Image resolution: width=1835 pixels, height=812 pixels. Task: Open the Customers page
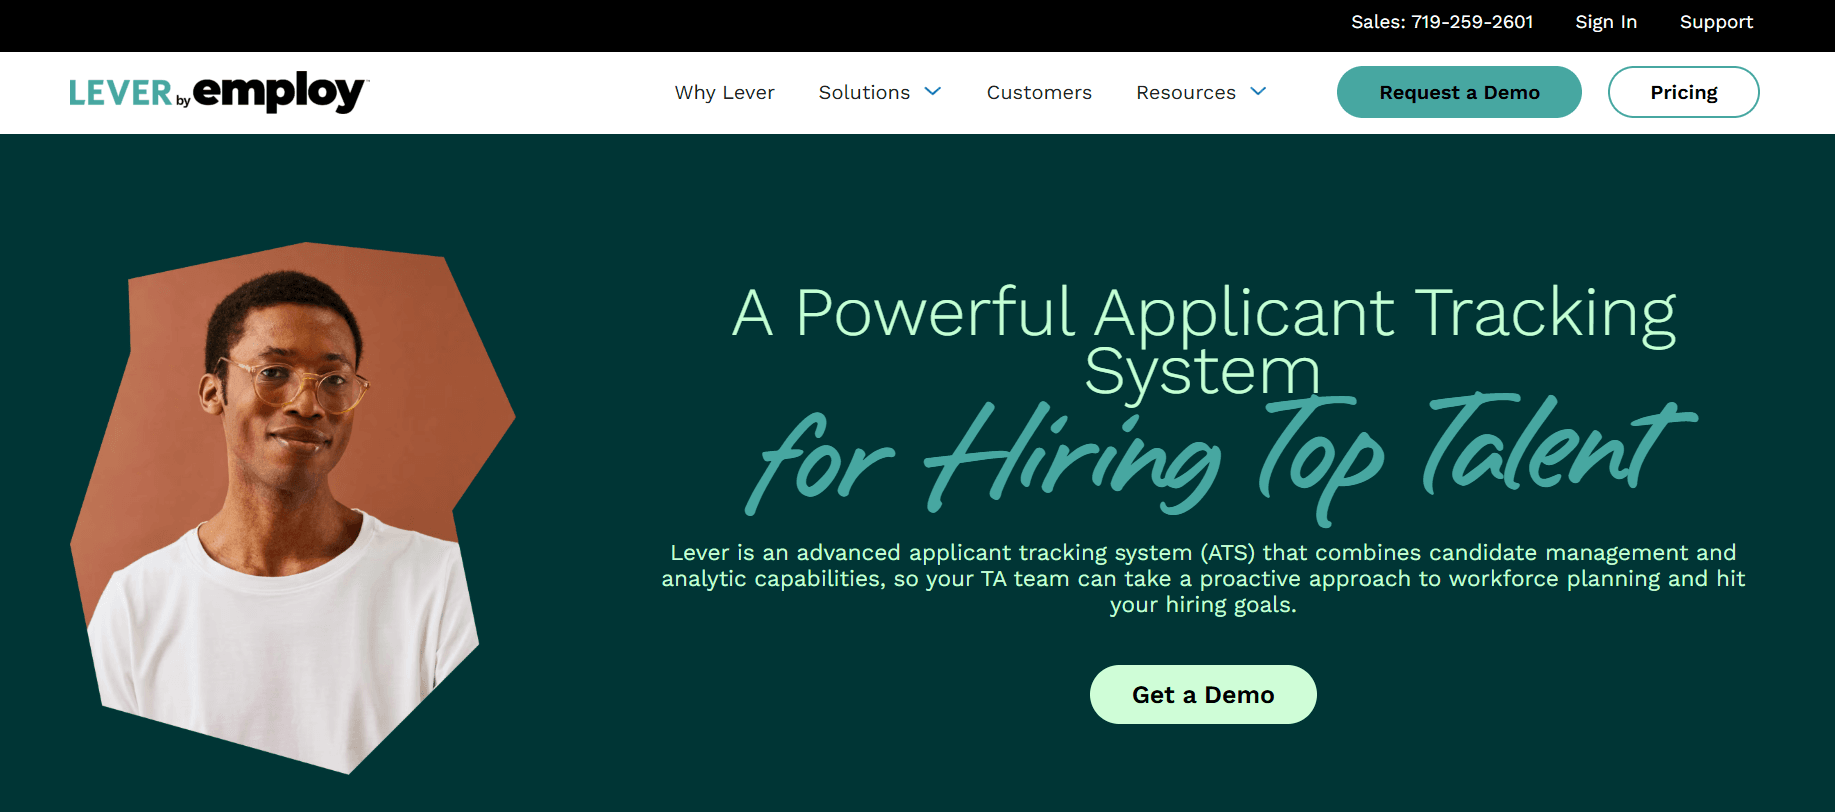pyautogui.click(x=1039, y=92)
